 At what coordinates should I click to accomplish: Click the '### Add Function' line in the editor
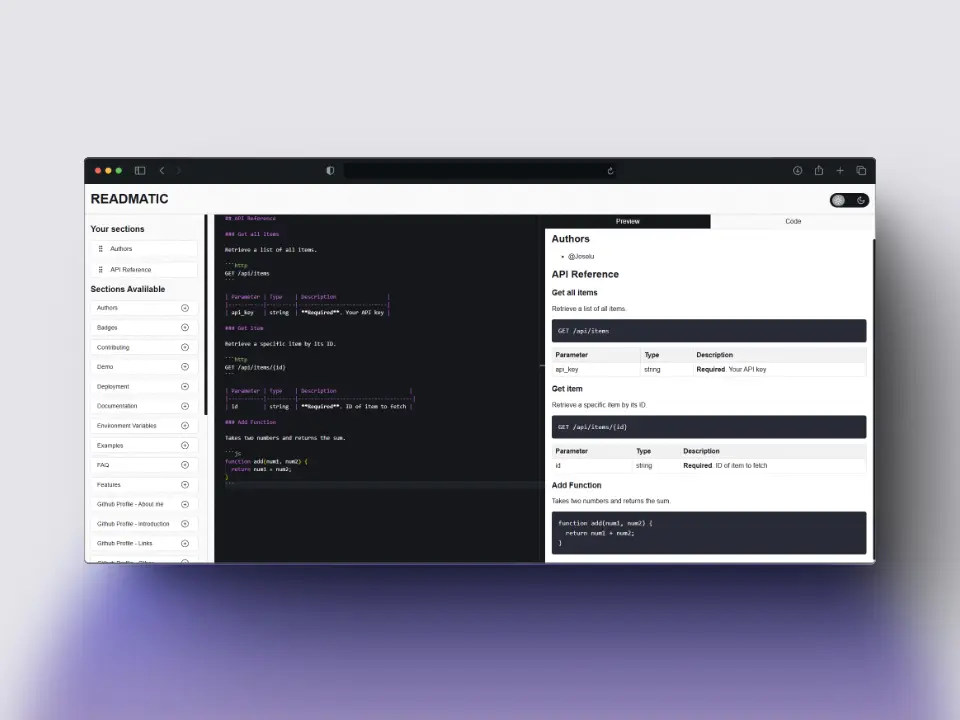click(250, 422)
